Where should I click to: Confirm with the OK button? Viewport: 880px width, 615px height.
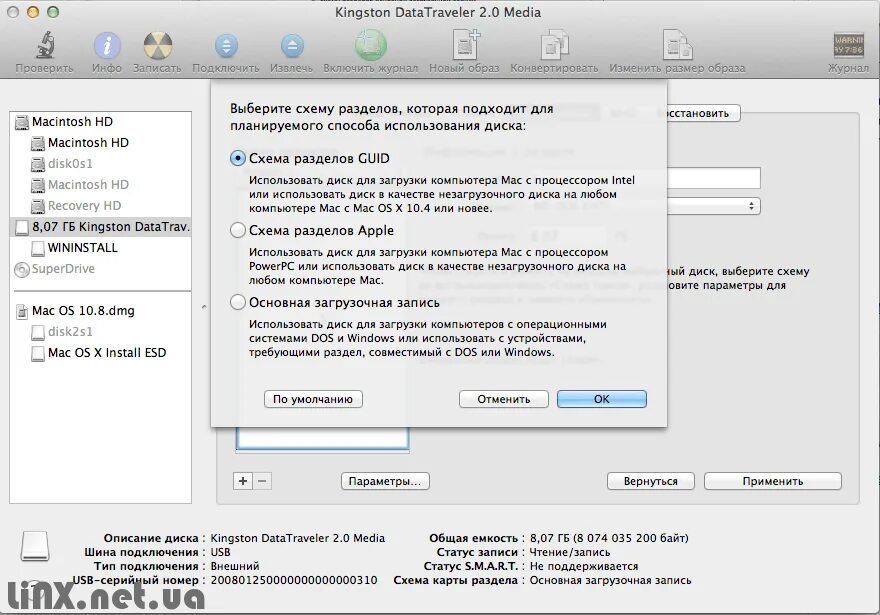[602, 399]
